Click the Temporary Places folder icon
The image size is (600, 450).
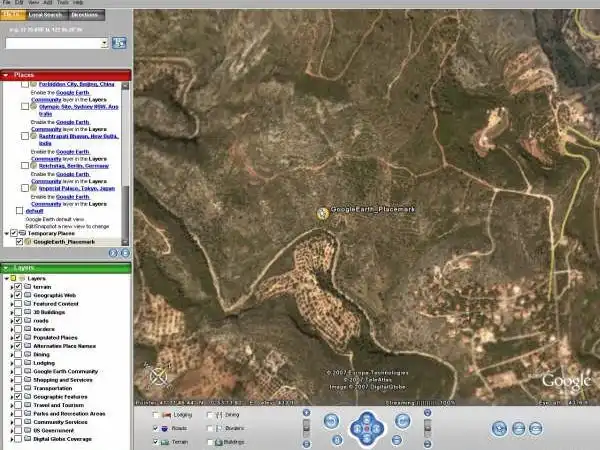pos(23,233)
